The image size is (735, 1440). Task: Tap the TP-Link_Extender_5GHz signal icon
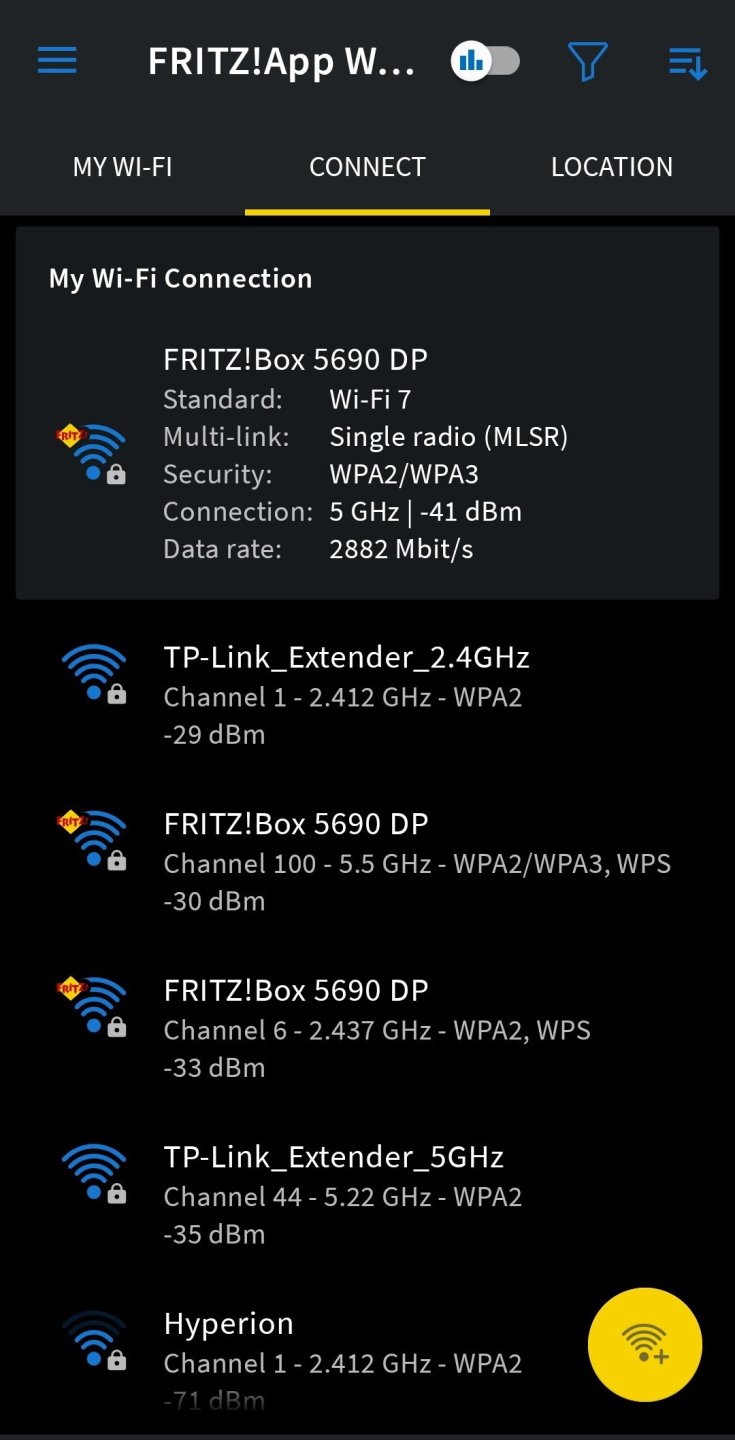pyautogui.click(x=94, y=1173)
